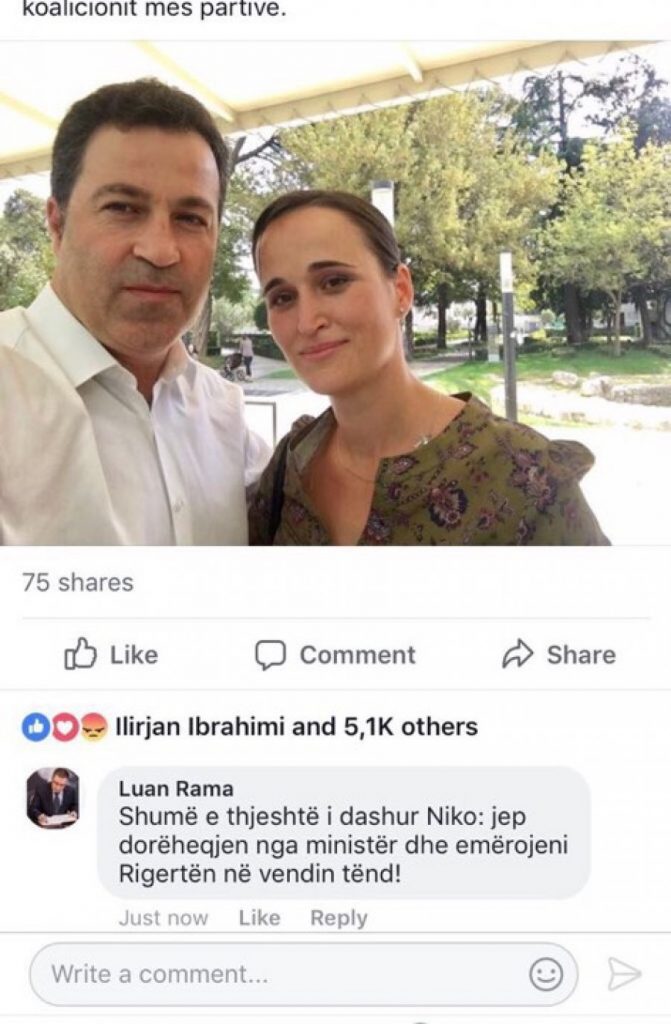View the 75 shares list
This screenshot has height=1024, width=671.
coord(78,582)
